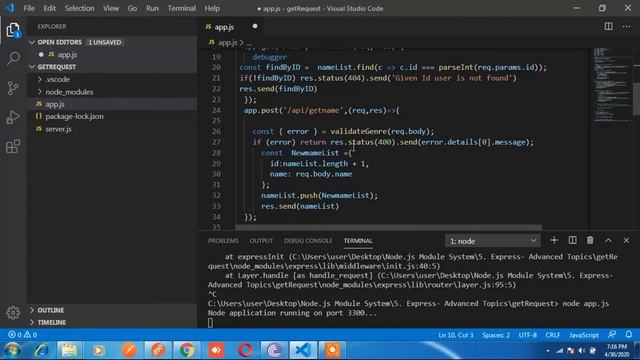
Task: Switch to Visual Studio Code taskbar icon
Action: click(x=303, y=350)
